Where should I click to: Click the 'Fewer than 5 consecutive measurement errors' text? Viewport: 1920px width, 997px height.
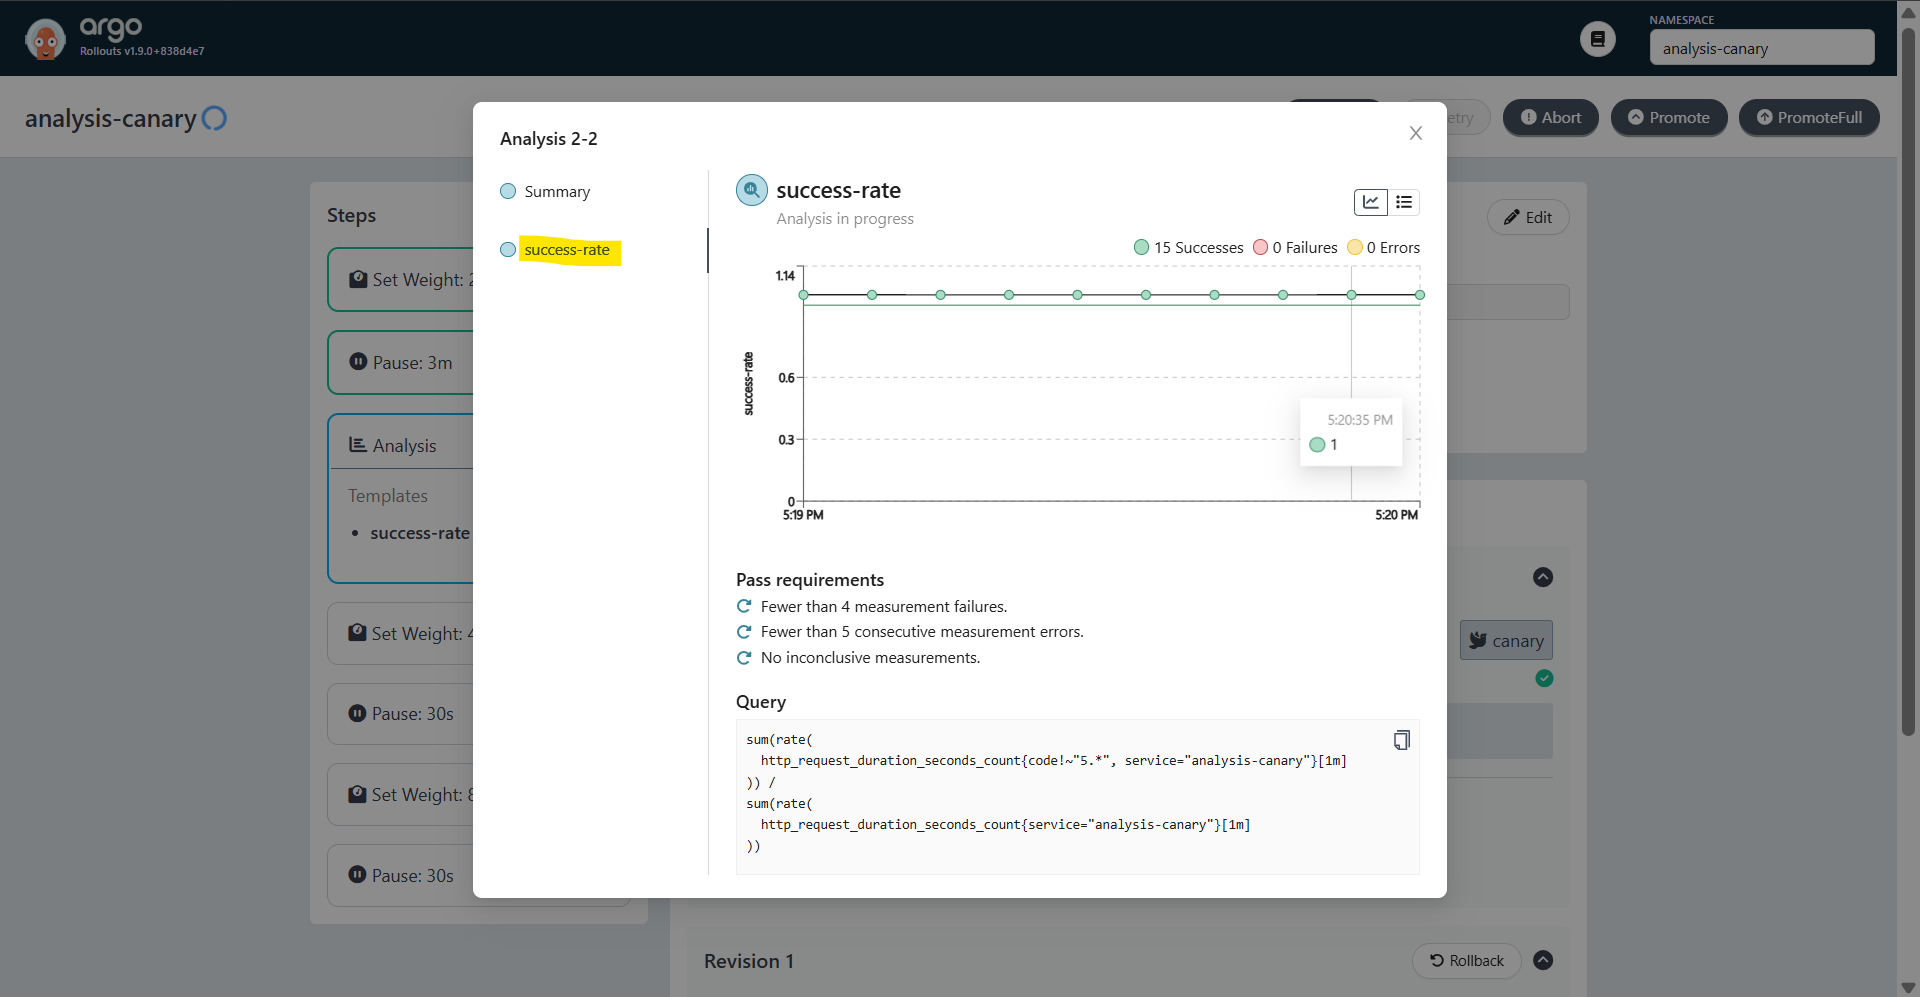922,632
